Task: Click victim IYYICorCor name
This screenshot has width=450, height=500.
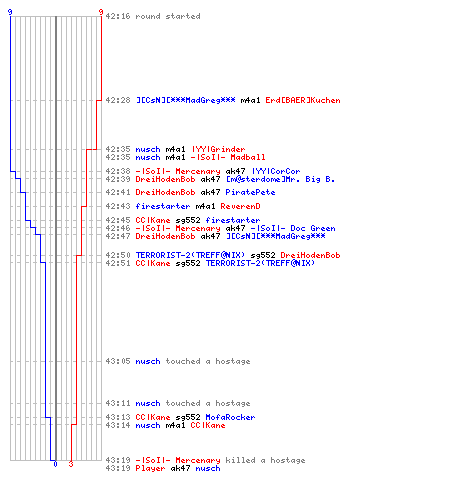Action: (276, 171)
